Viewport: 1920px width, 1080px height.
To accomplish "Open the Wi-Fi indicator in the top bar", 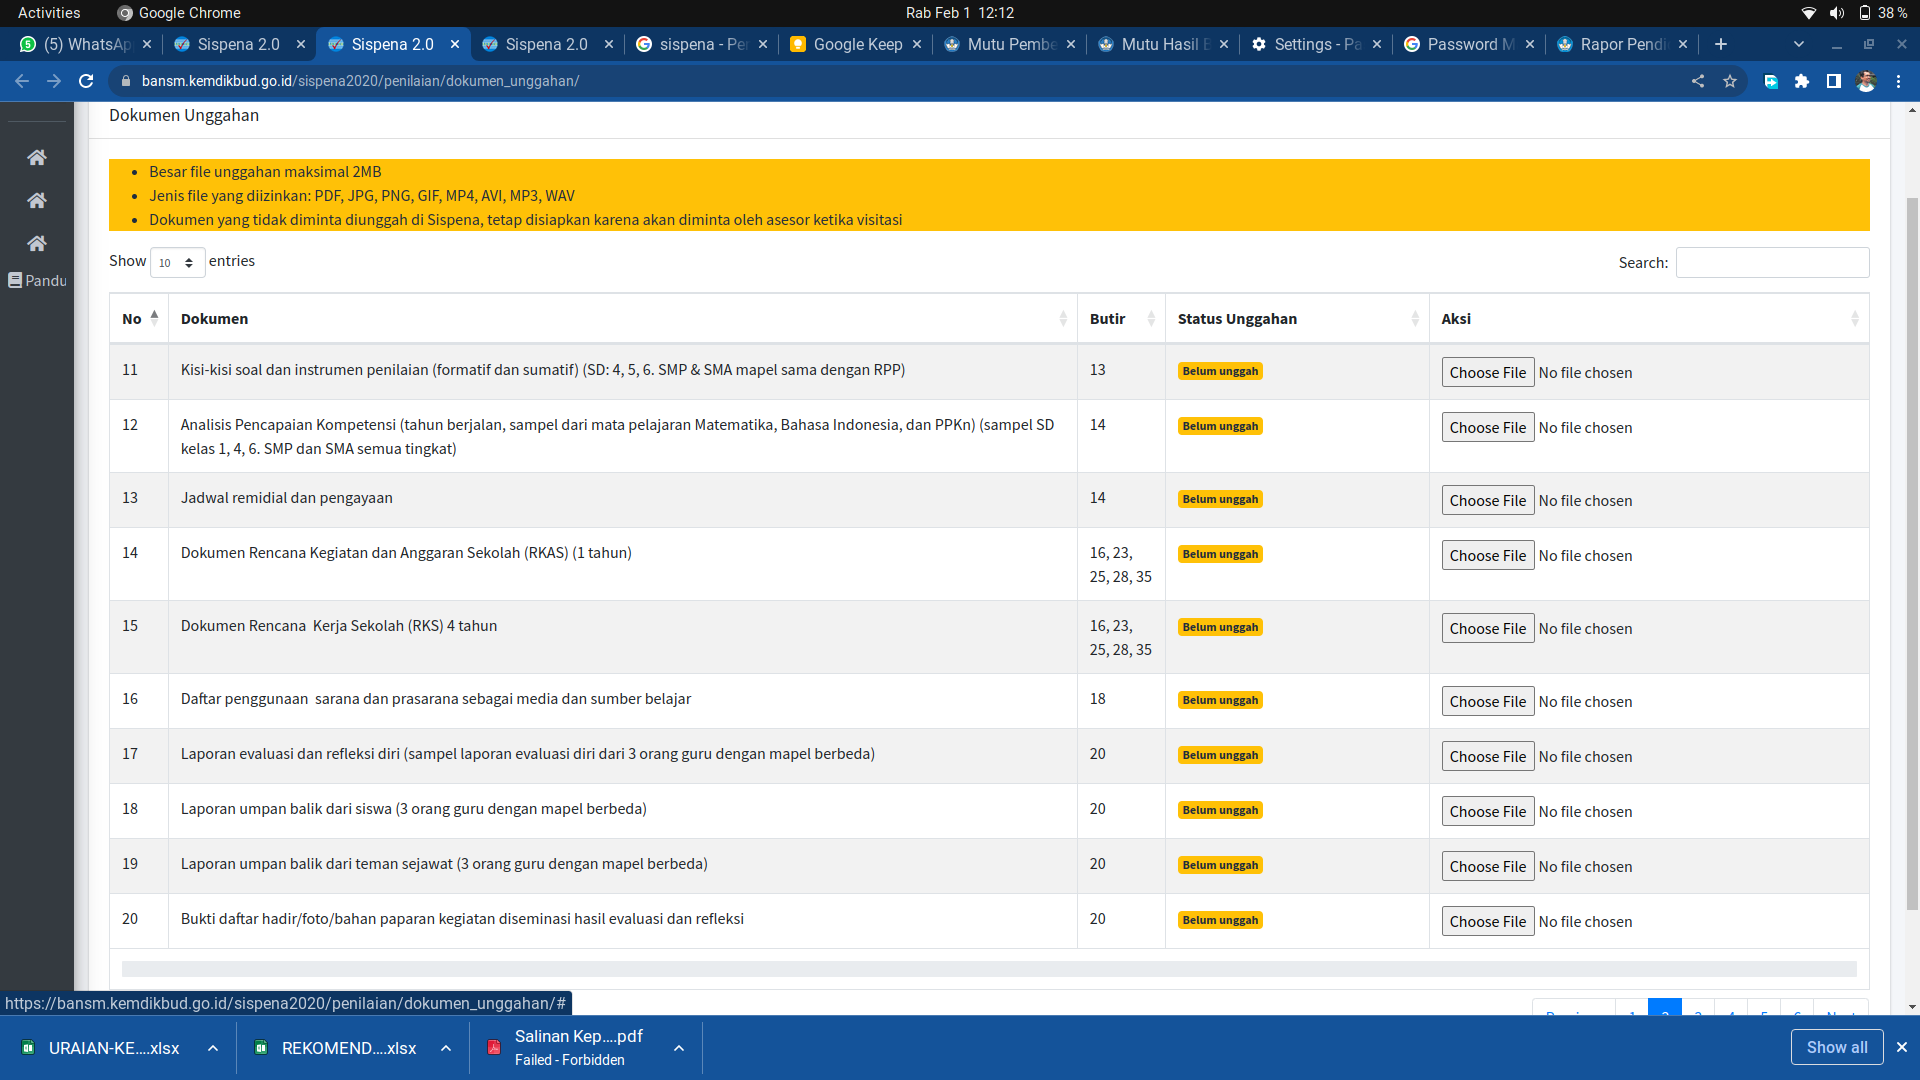I will [1809, 13].
